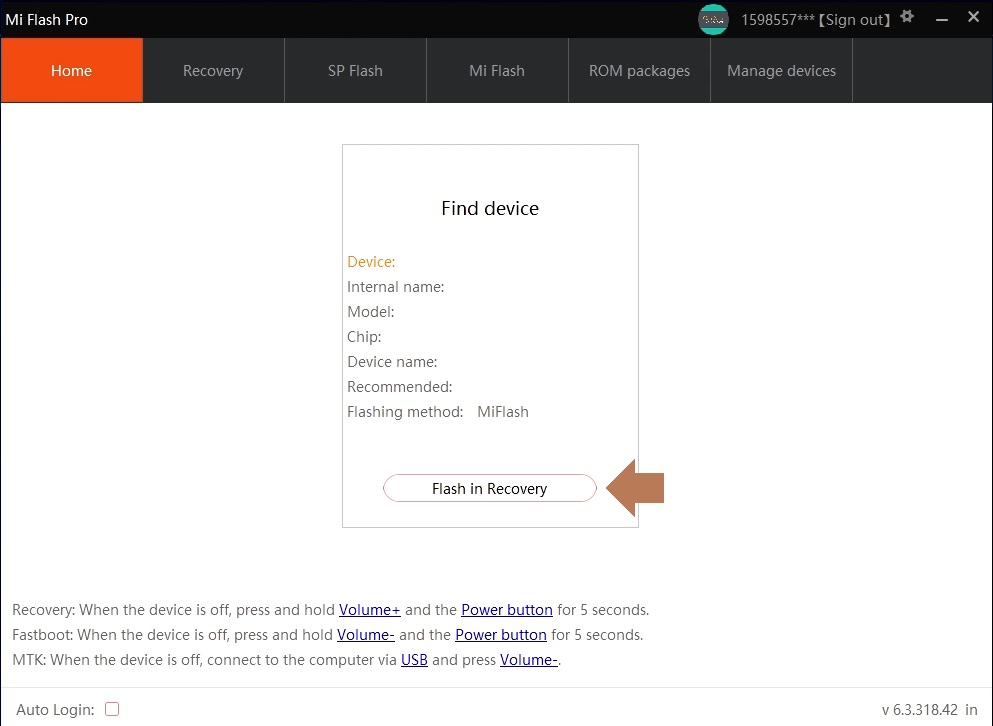Click the Device name: label
Viewport: 993px width, 726px height.
(392, 362)
